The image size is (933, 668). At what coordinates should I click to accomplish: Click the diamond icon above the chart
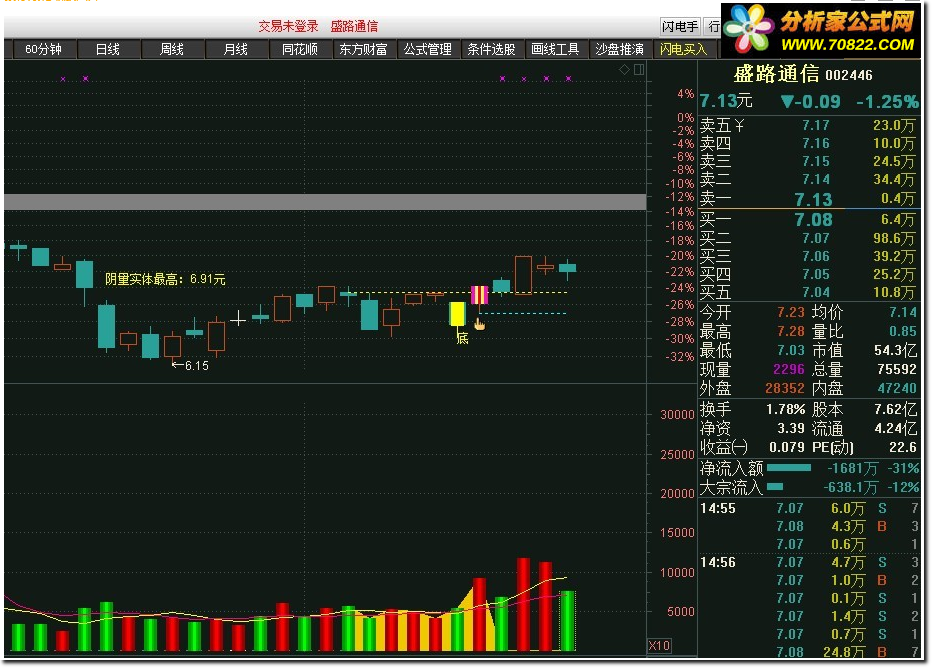[x=624, y=70]
